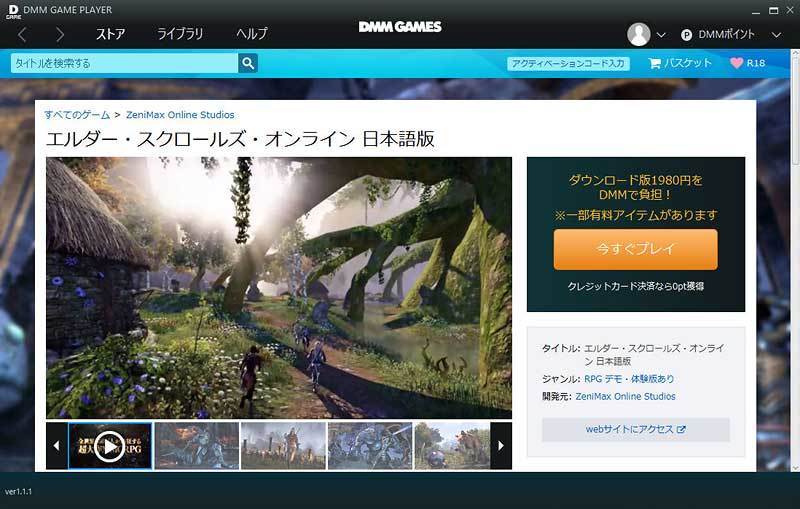Open the ストア tab
Screen dimensions: 800x509
(x=110, y=34)
